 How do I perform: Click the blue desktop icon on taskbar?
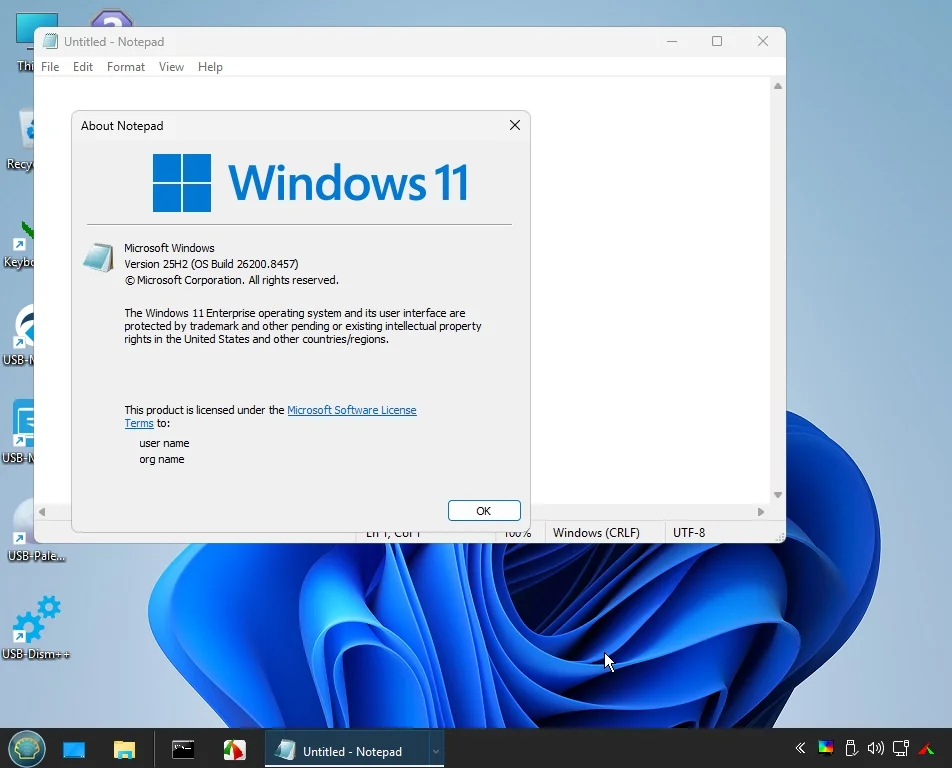(74, 750)
